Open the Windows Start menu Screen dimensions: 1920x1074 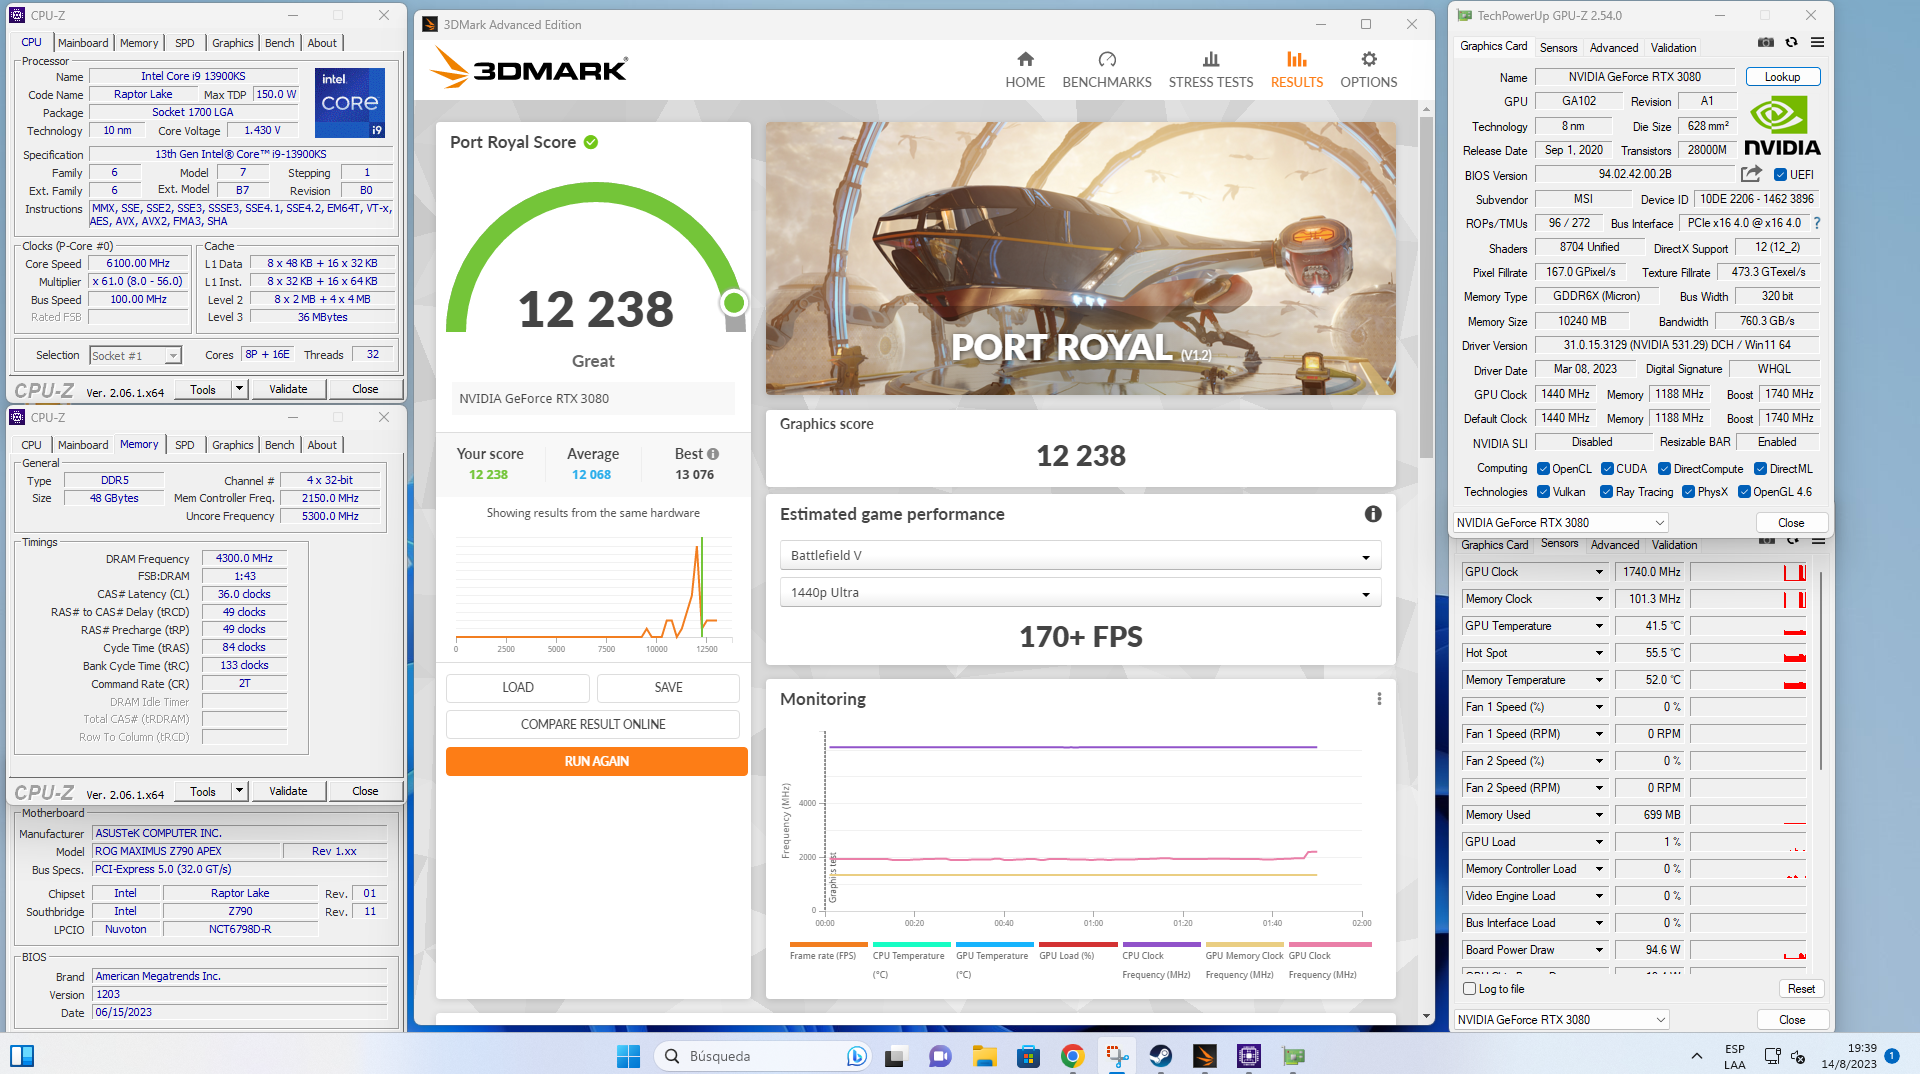pos(628,1056)
